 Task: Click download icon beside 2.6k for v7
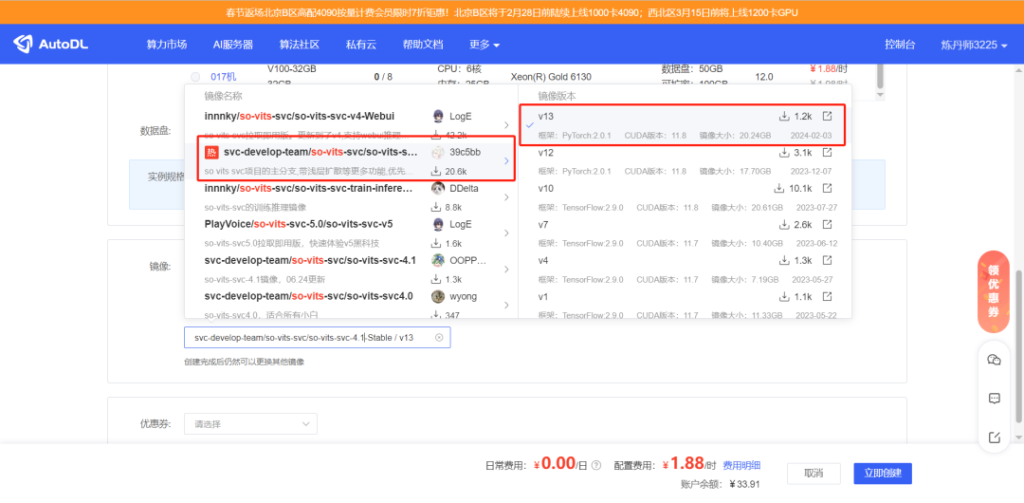784,225
